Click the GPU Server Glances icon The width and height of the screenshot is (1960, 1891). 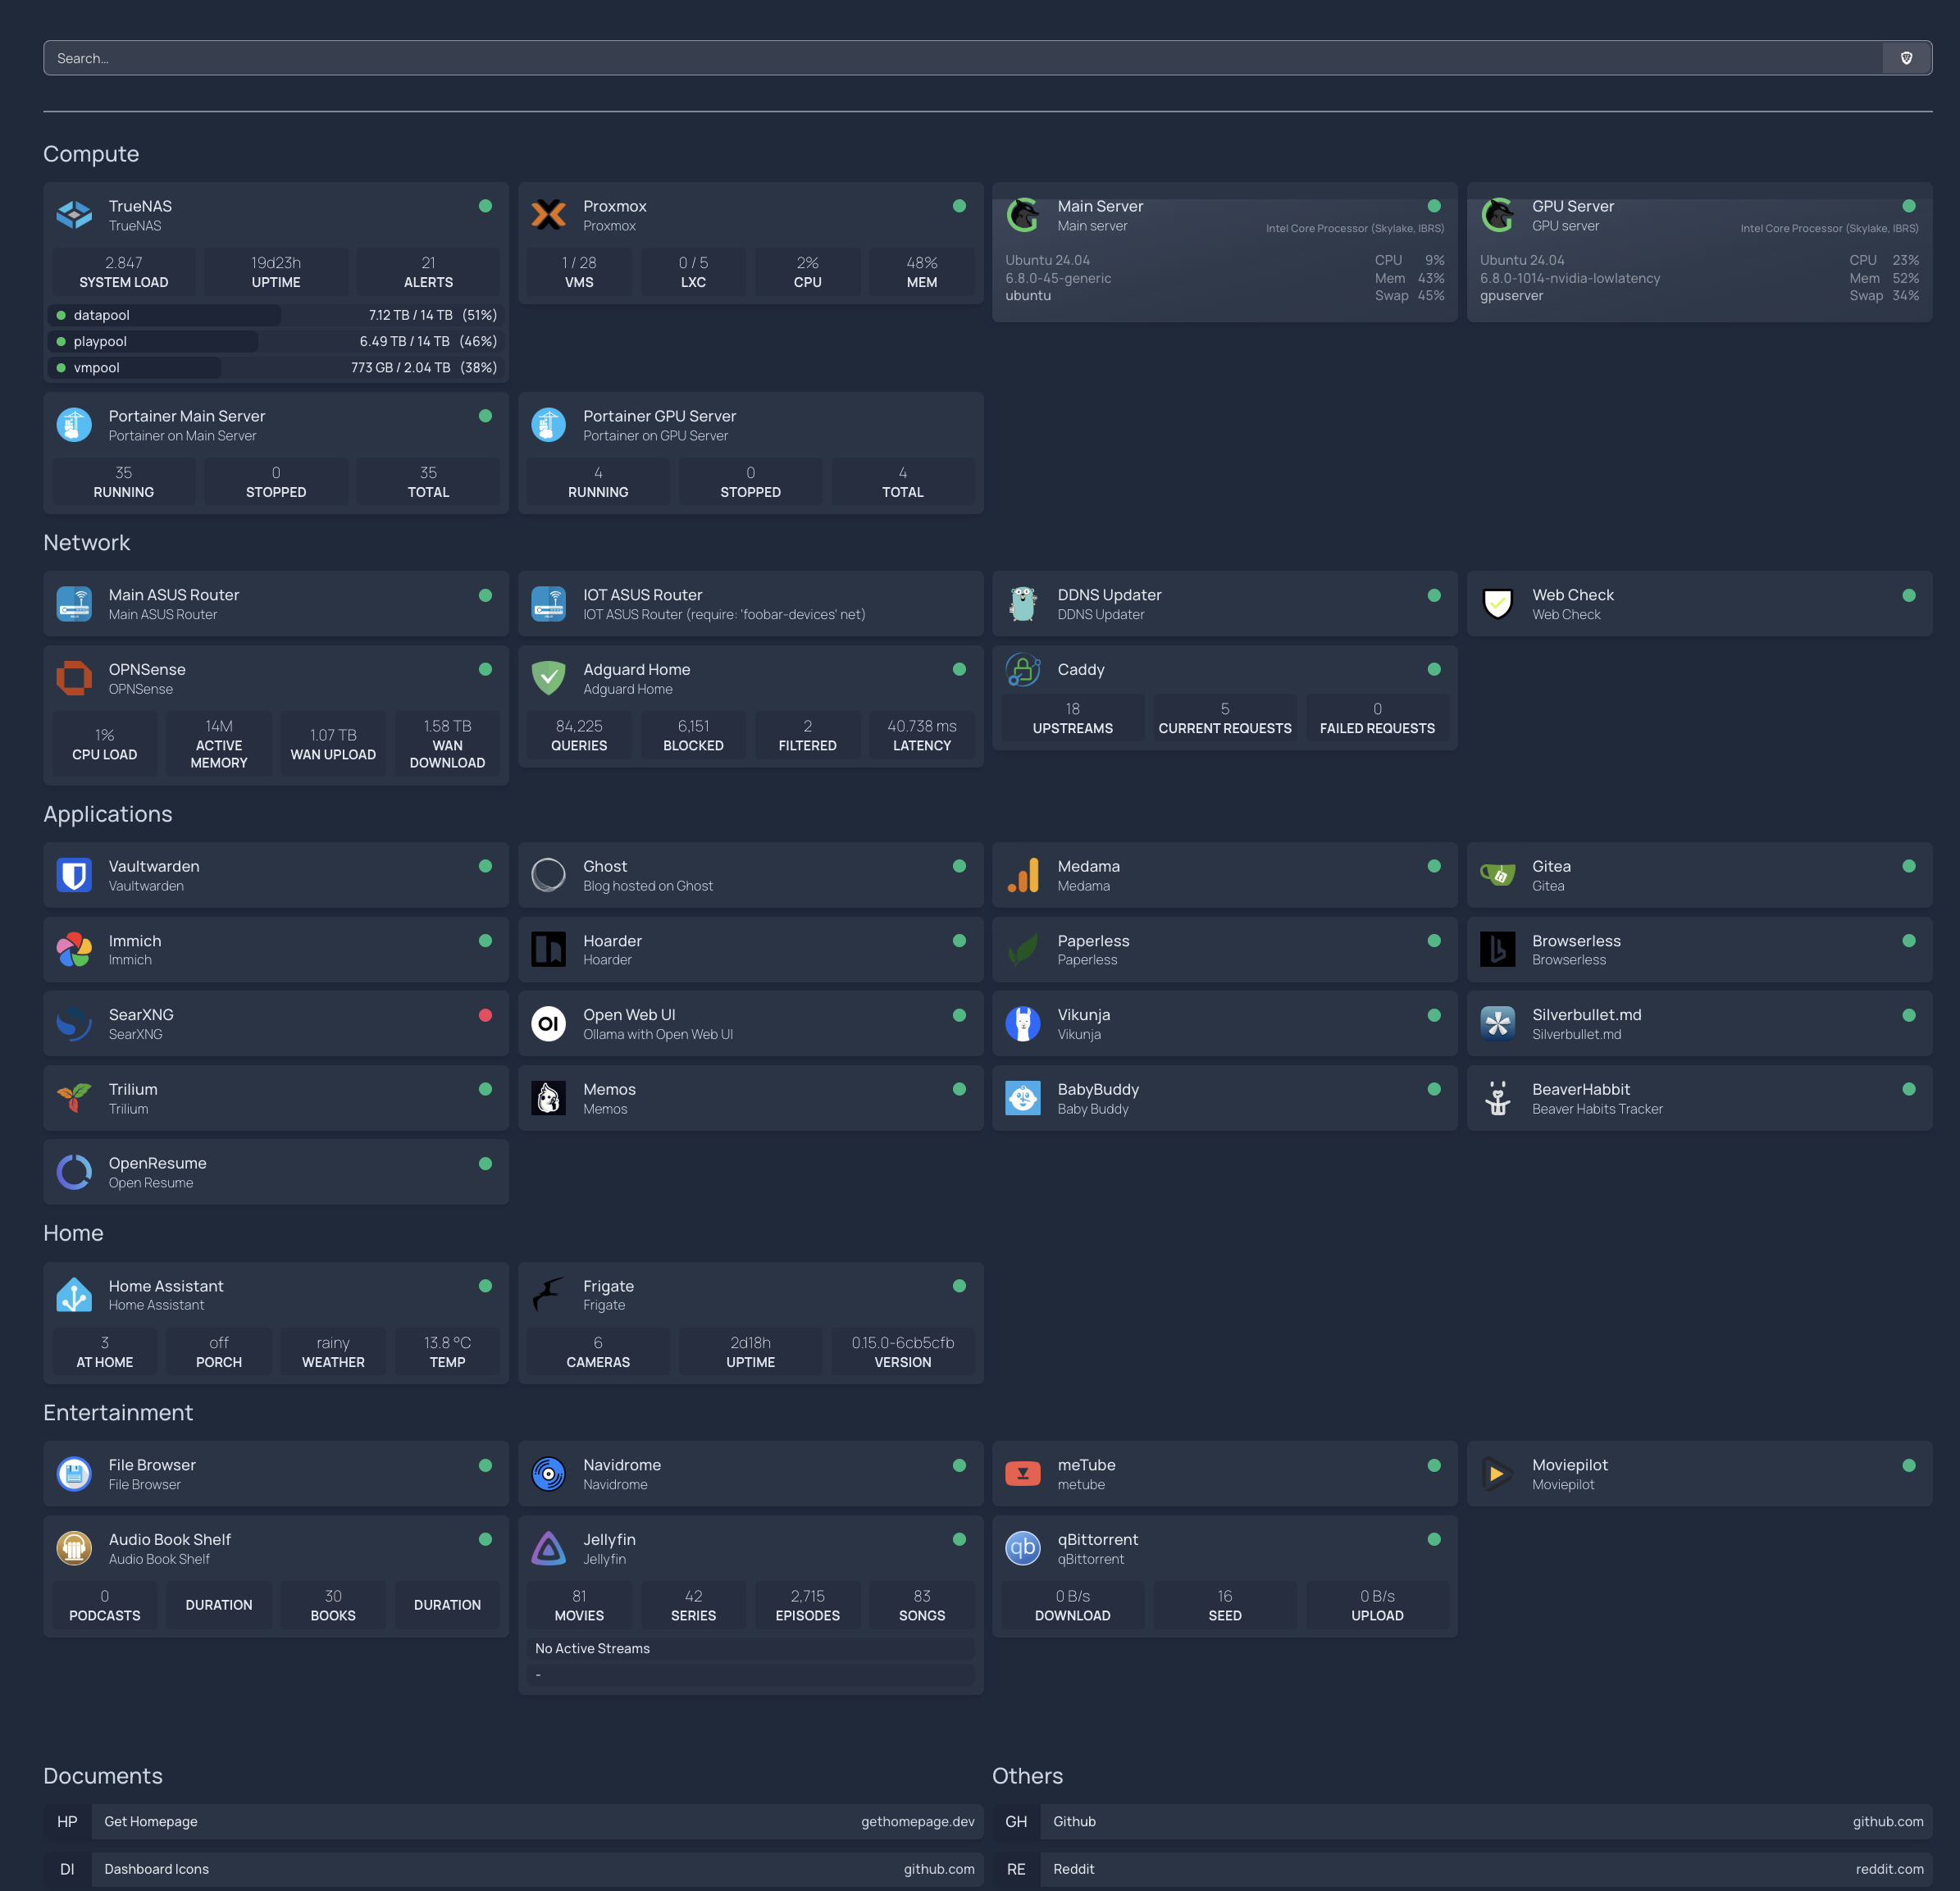(1497, 215)
